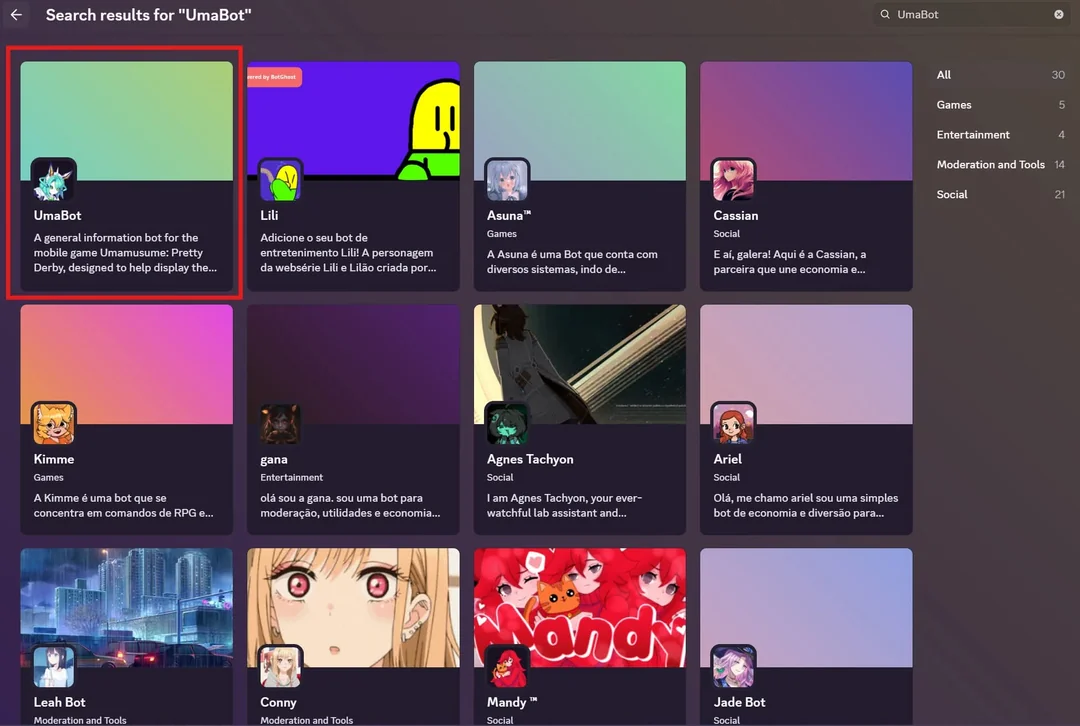Screen dimensions: 1080x726
Task: Click the Leah Bot title text
Action: (59, 702)
